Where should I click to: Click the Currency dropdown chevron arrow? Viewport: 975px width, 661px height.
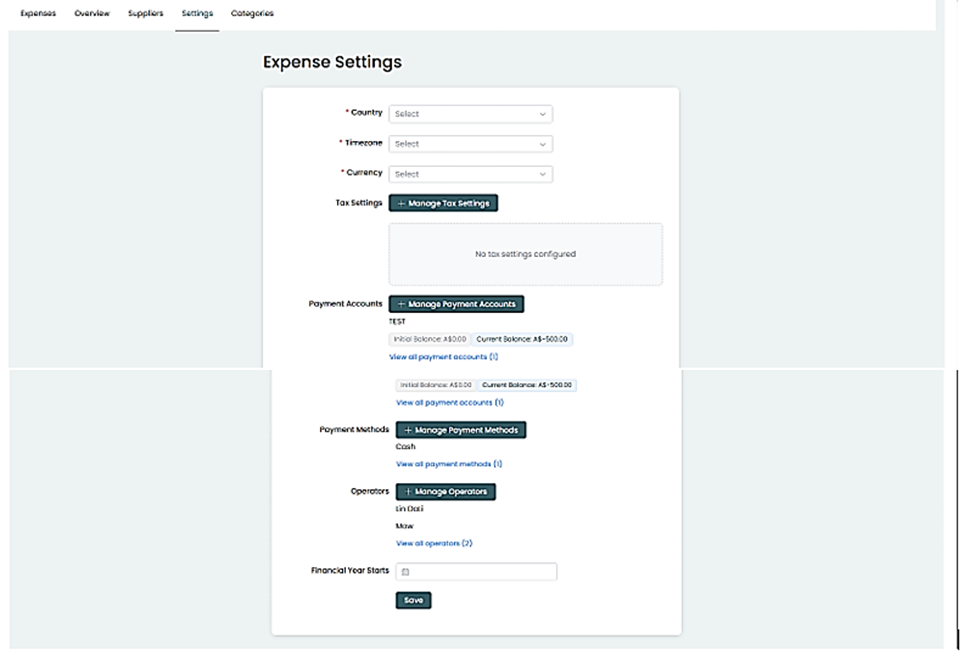tap(543, 174)
